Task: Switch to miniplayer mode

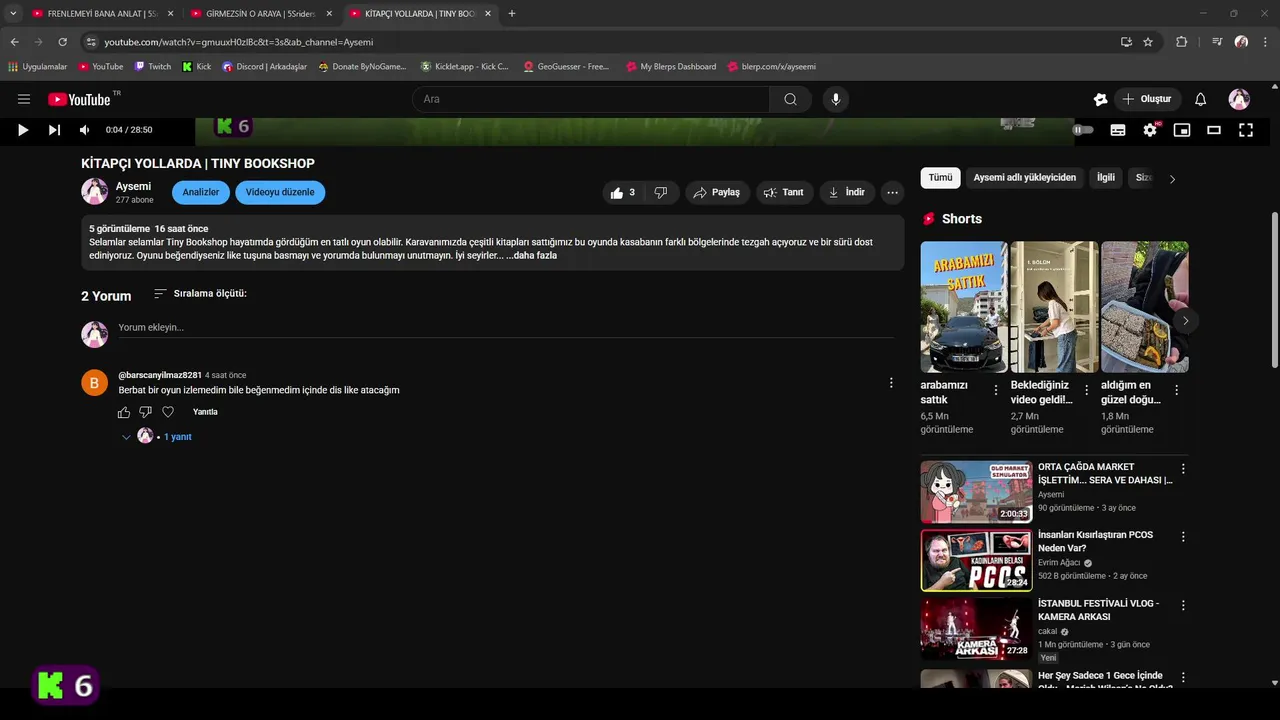Action: pos(1182,130)
